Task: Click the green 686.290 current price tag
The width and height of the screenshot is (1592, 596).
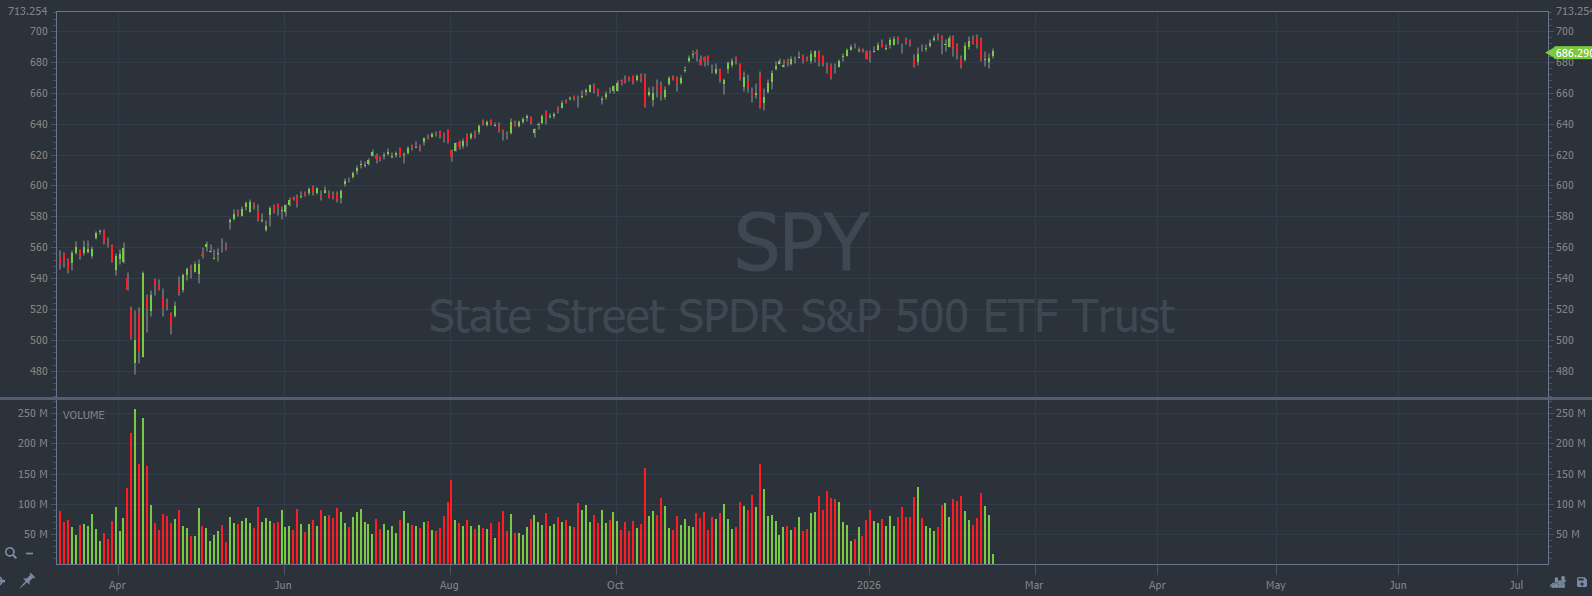Action: (x=1571, y=52)
